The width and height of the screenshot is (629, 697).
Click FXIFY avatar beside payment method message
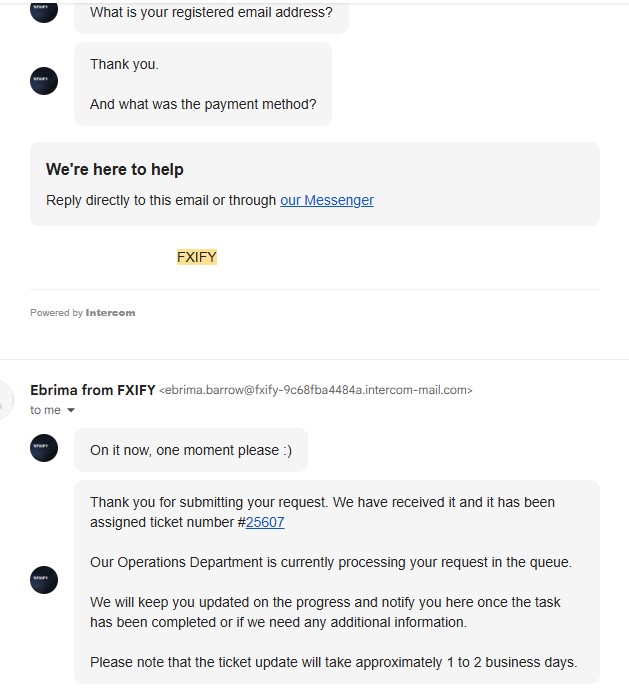[44, 81]
